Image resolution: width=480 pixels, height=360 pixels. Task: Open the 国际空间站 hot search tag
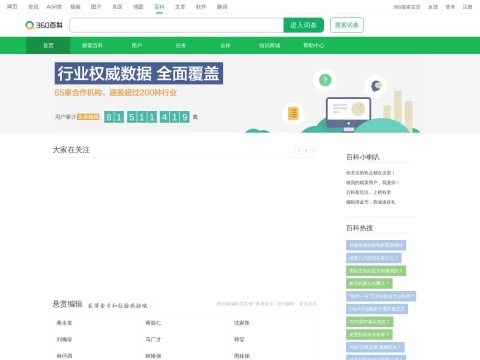(376, 271)
